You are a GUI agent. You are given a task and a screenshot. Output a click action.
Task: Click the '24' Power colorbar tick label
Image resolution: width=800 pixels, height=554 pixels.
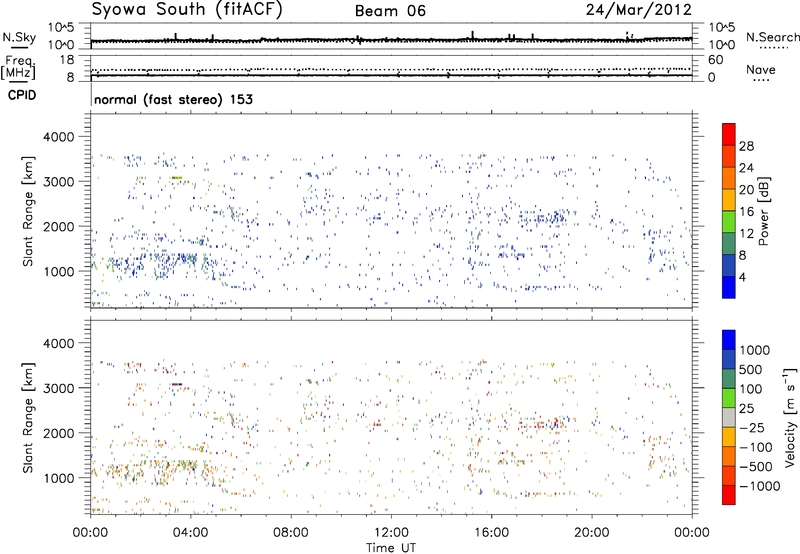point(746,168)
